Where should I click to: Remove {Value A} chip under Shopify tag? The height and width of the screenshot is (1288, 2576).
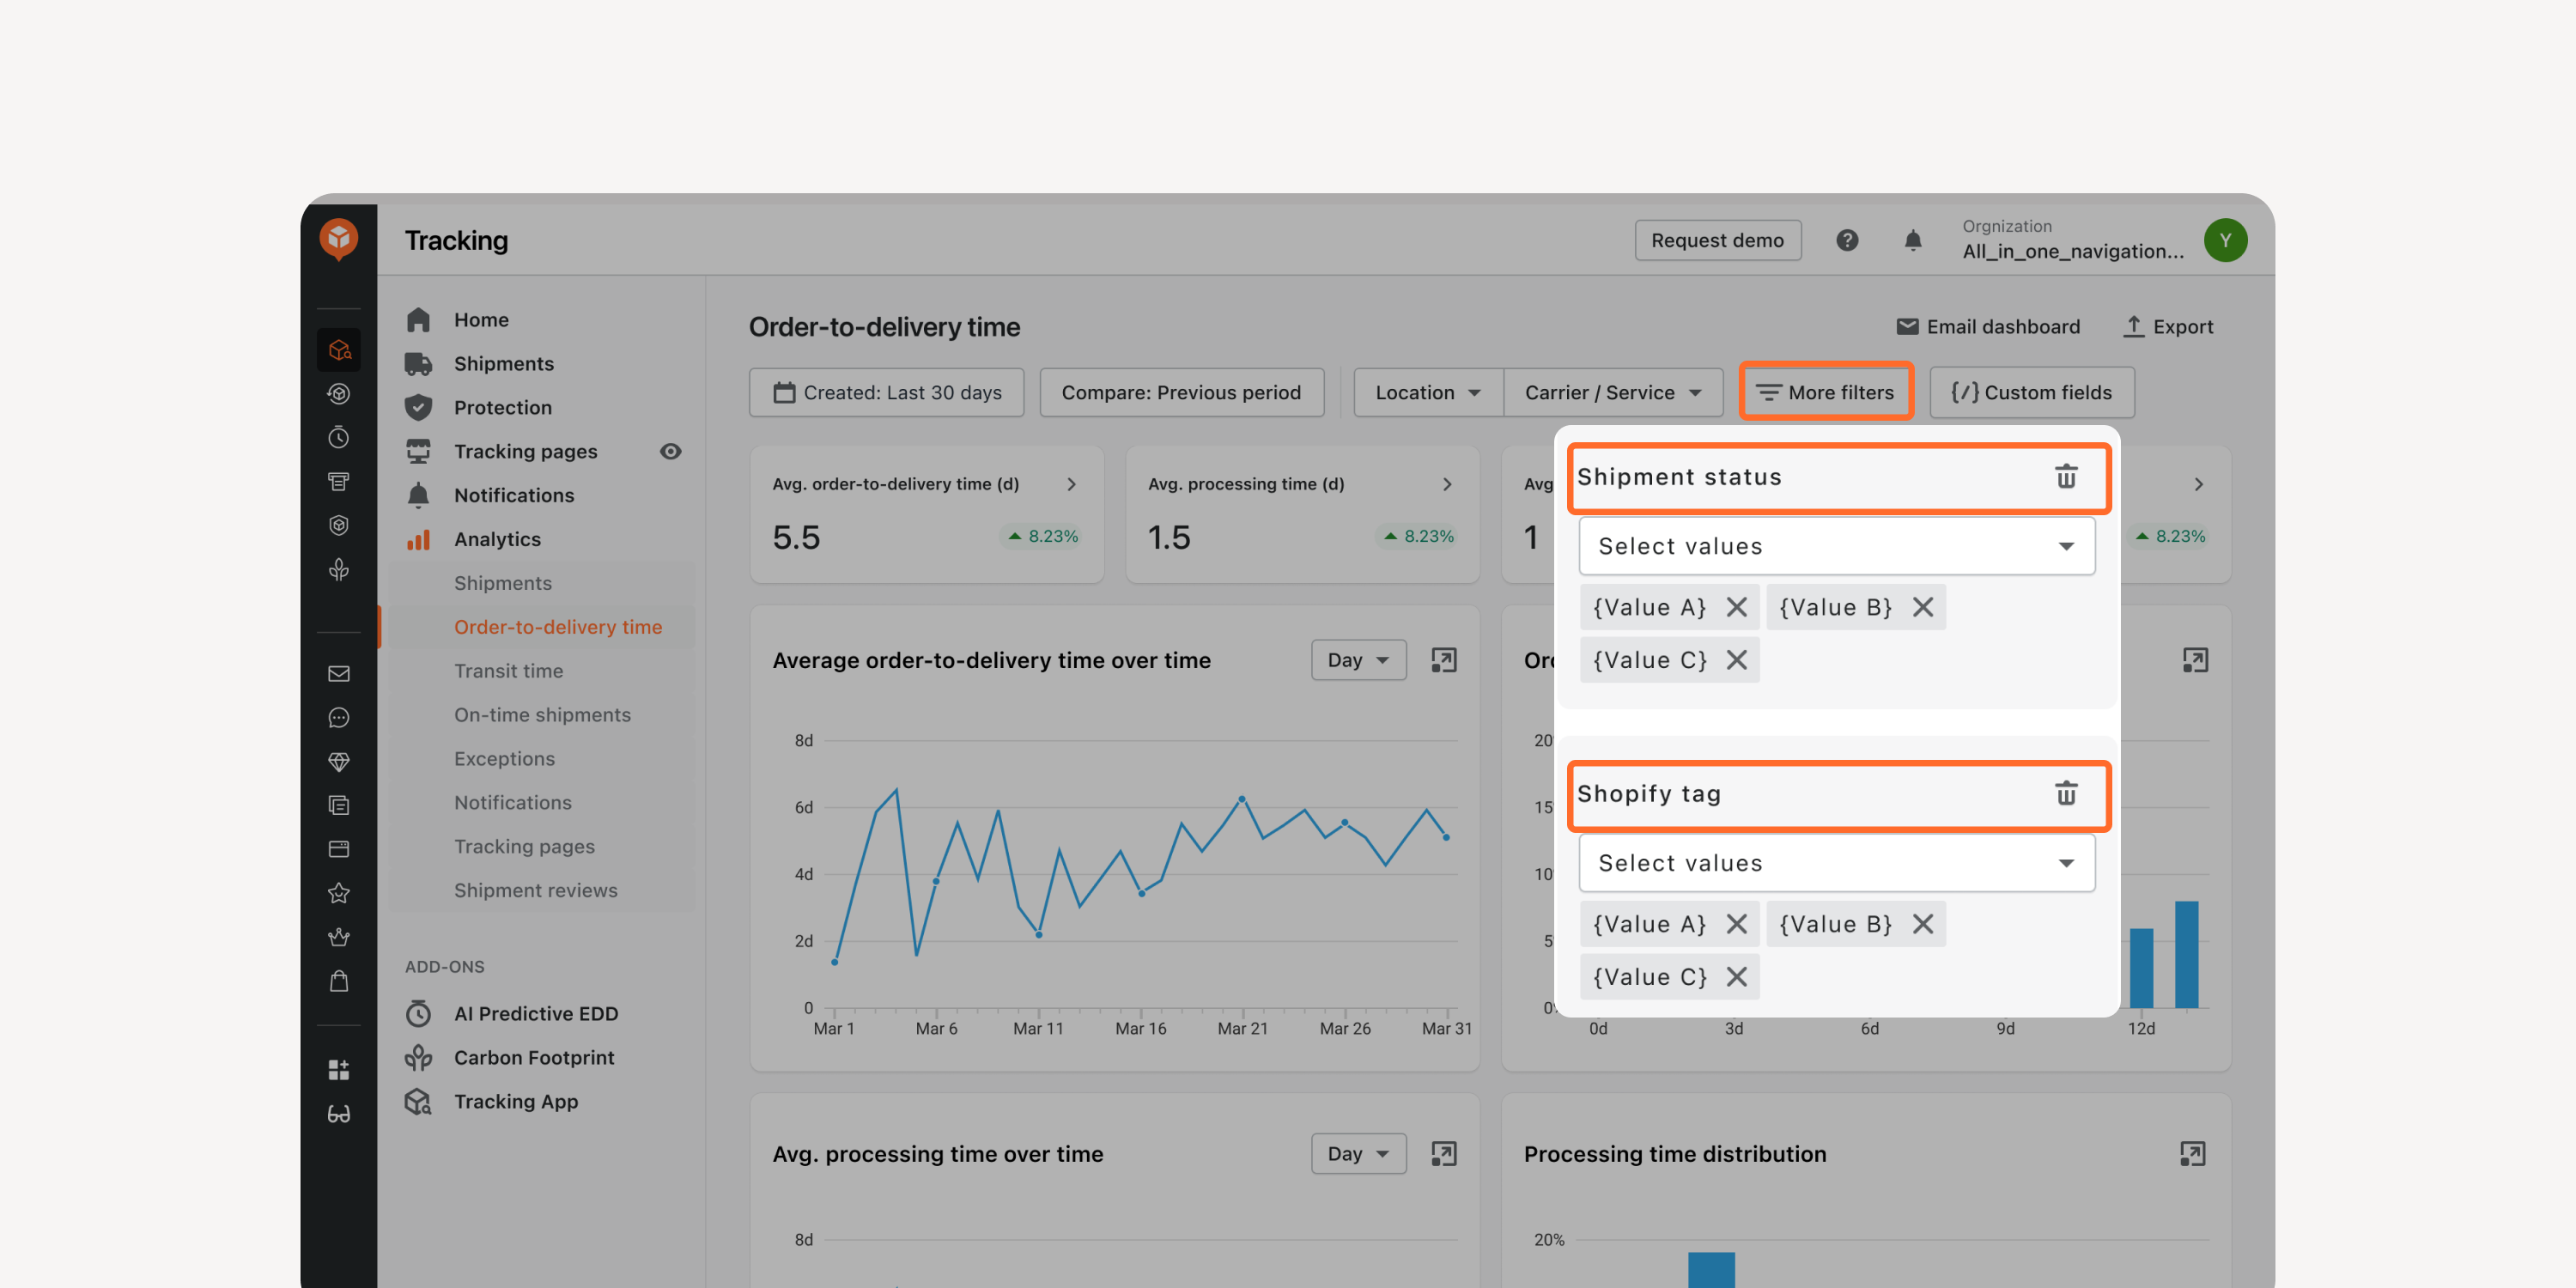pyautogui.click(x=1737, y=924)
